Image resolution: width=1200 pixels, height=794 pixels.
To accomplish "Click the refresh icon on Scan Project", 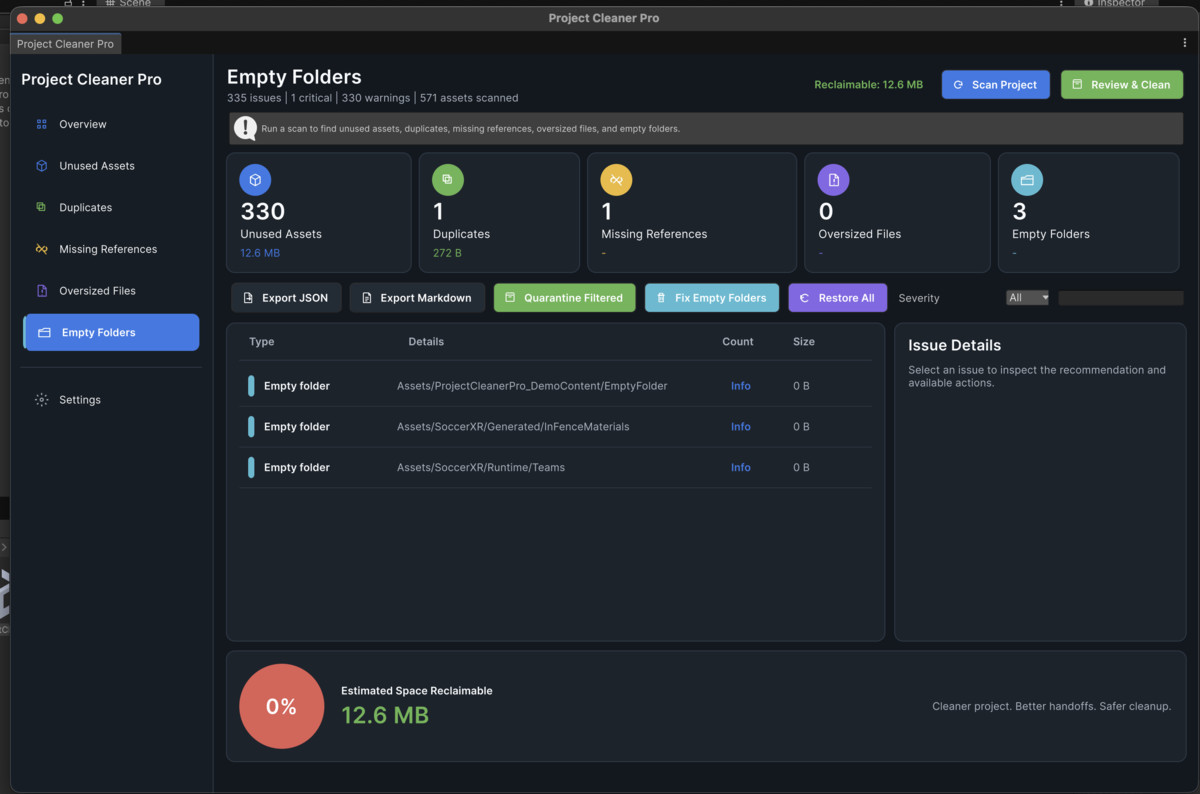I will [959, 85].
